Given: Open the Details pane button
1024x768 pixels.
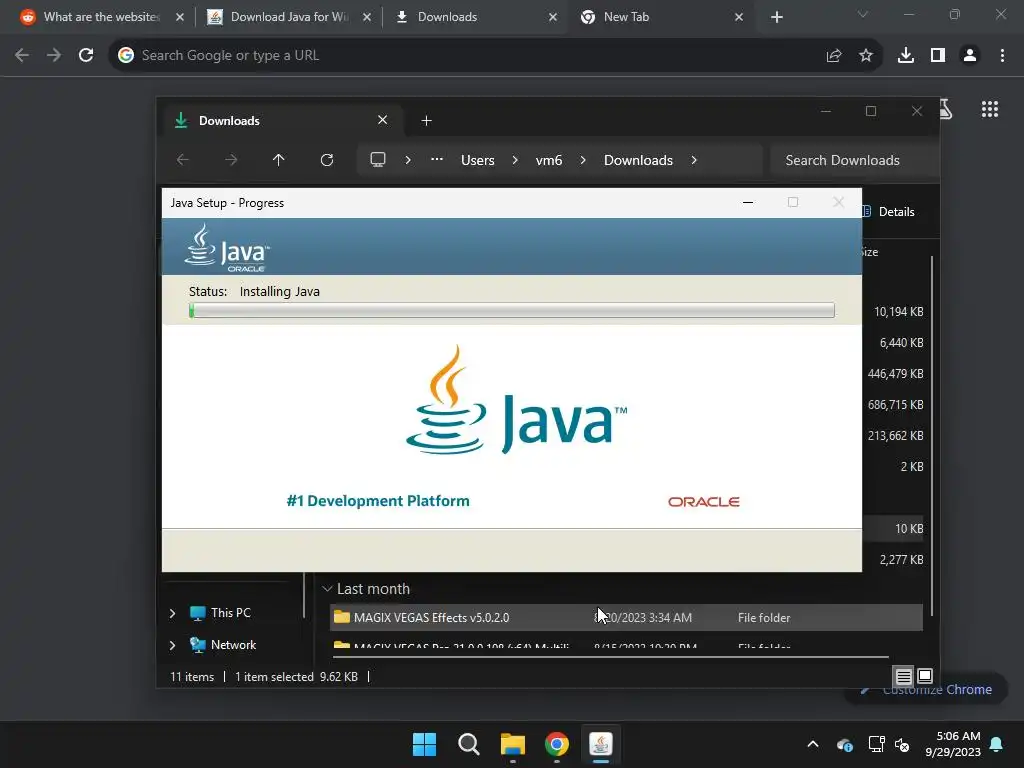Looking at the screenshot, I should [891, 212].
